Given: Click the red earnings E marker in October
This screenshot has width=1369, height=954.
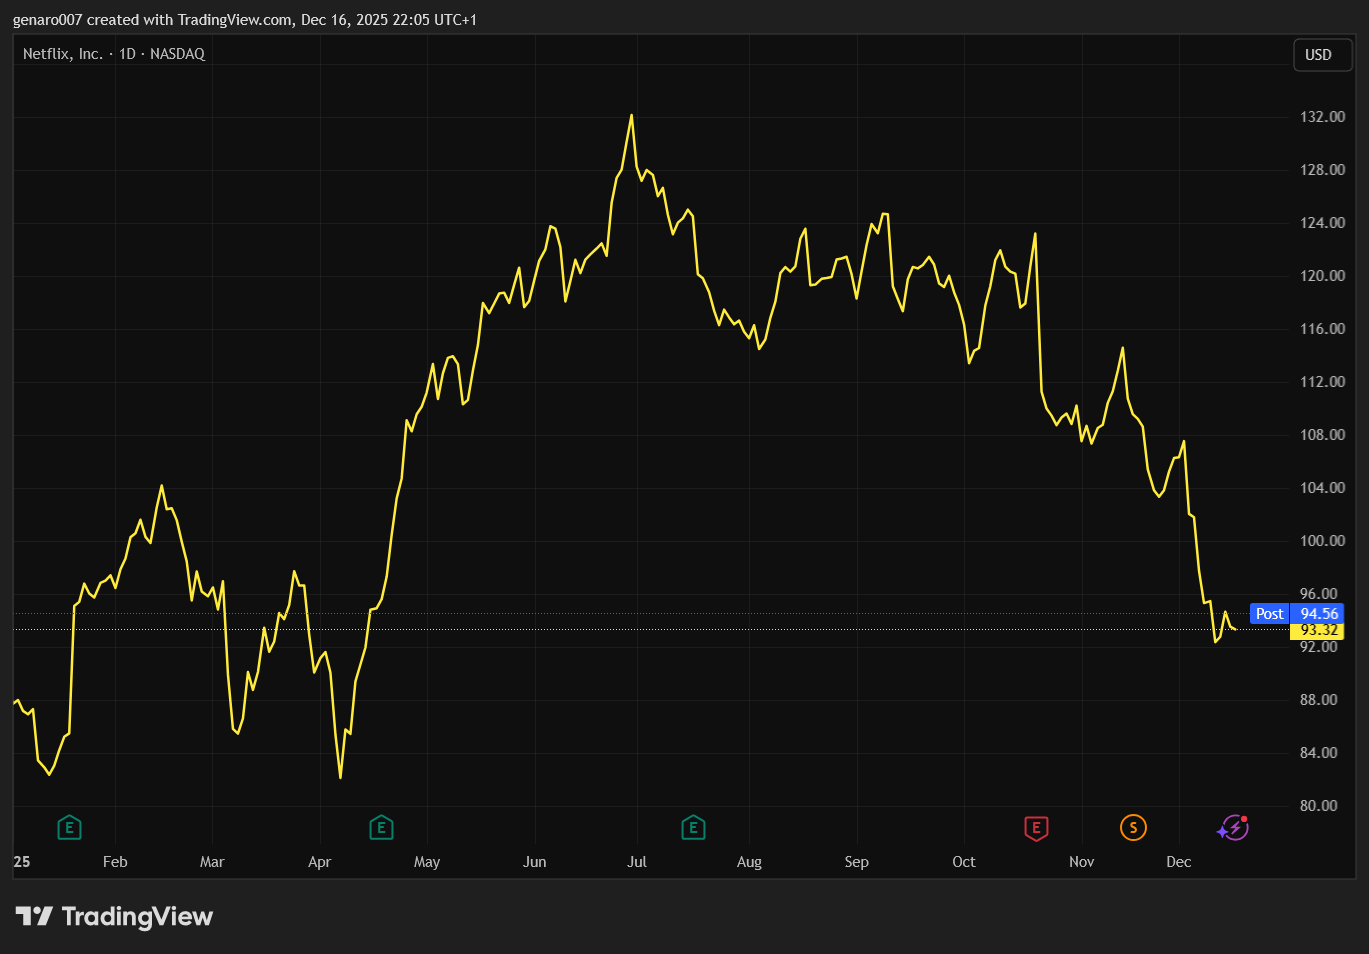Looking at the screenshot, I should [1036, 828].
